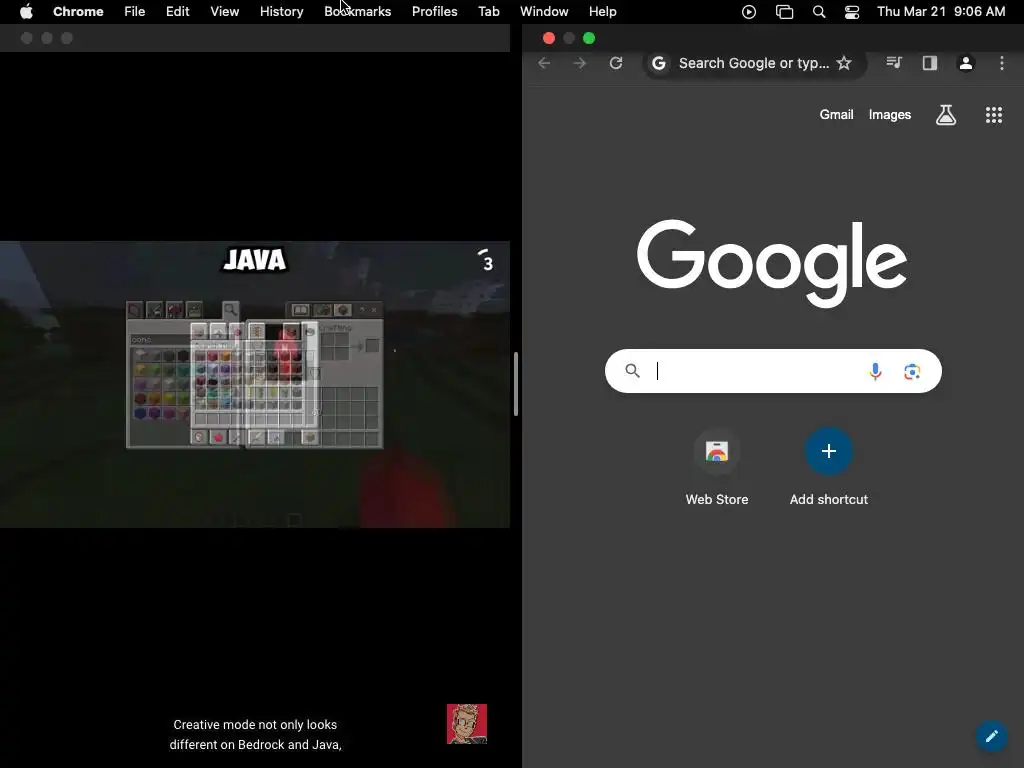Open the Chrome application menu

click(78, 12)
